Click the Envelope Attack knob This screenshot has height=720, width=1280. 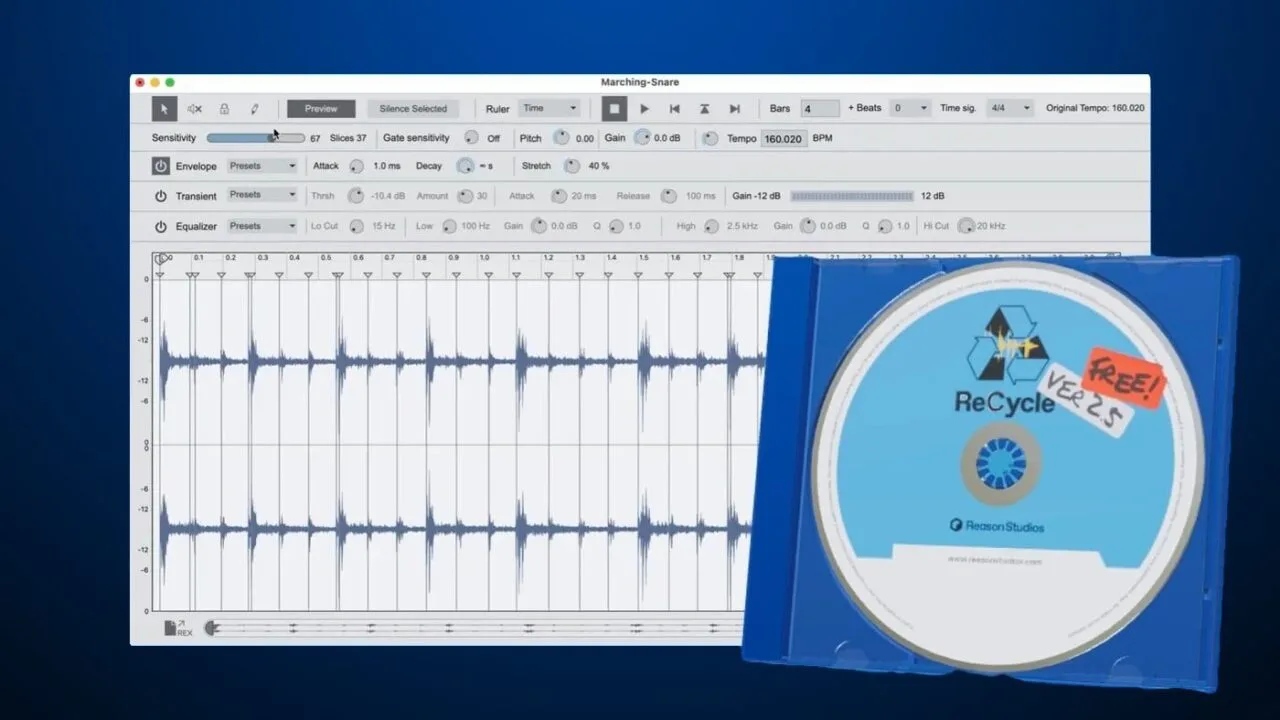pyautogui.click(x=355, y=166)
